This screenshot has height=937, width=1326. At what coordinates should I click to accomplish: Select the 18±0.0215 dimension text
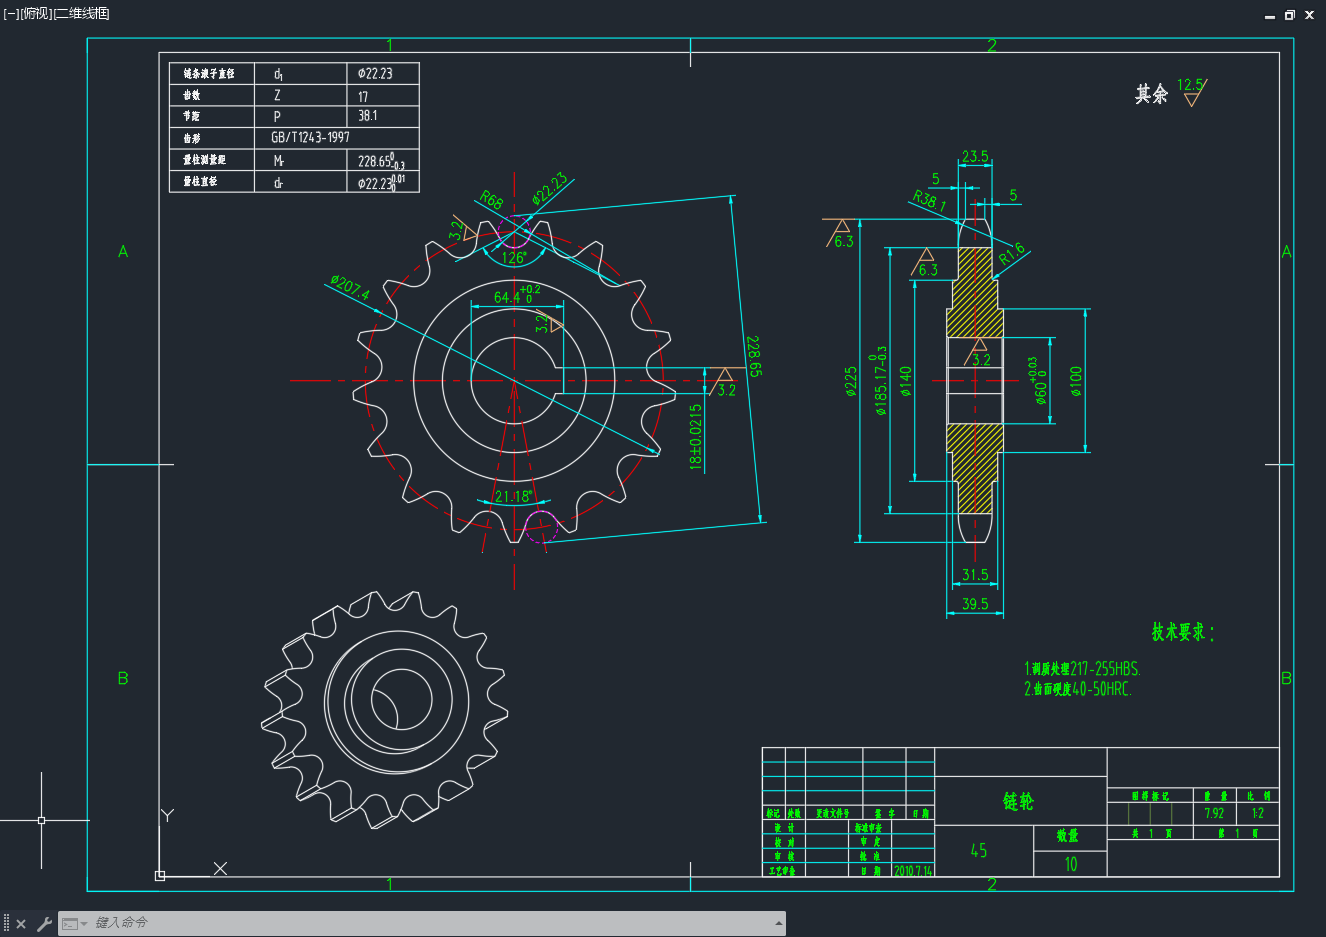(x=696, y=436)
